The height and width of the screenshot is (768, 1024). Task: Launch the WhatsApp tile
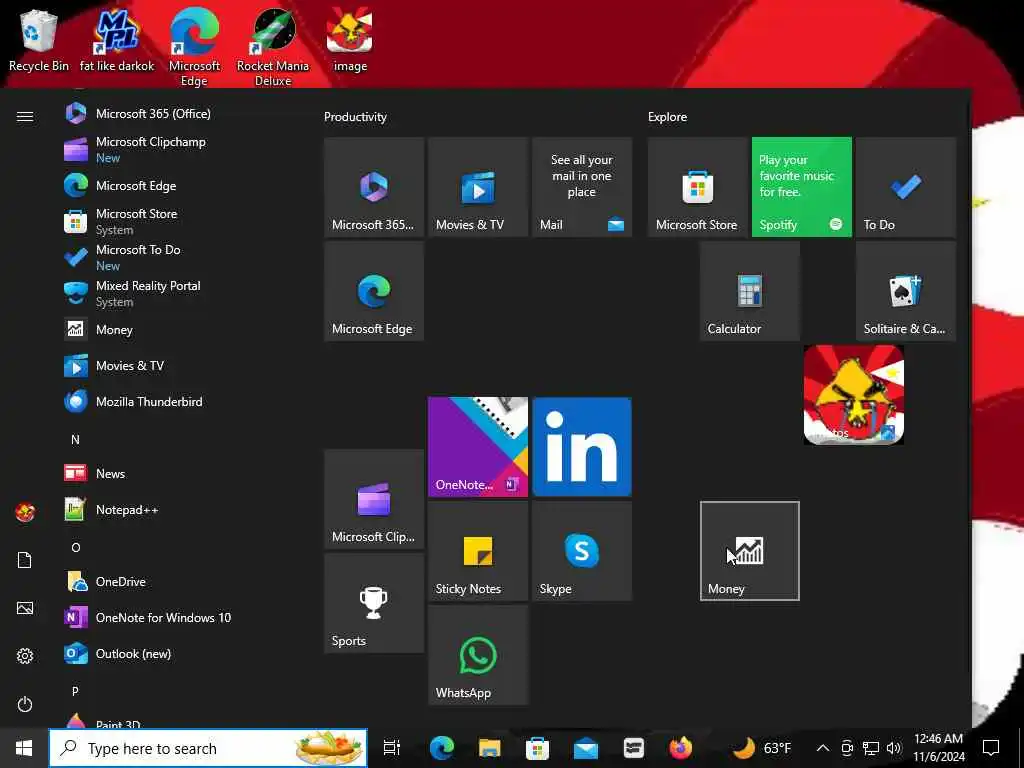477,655
